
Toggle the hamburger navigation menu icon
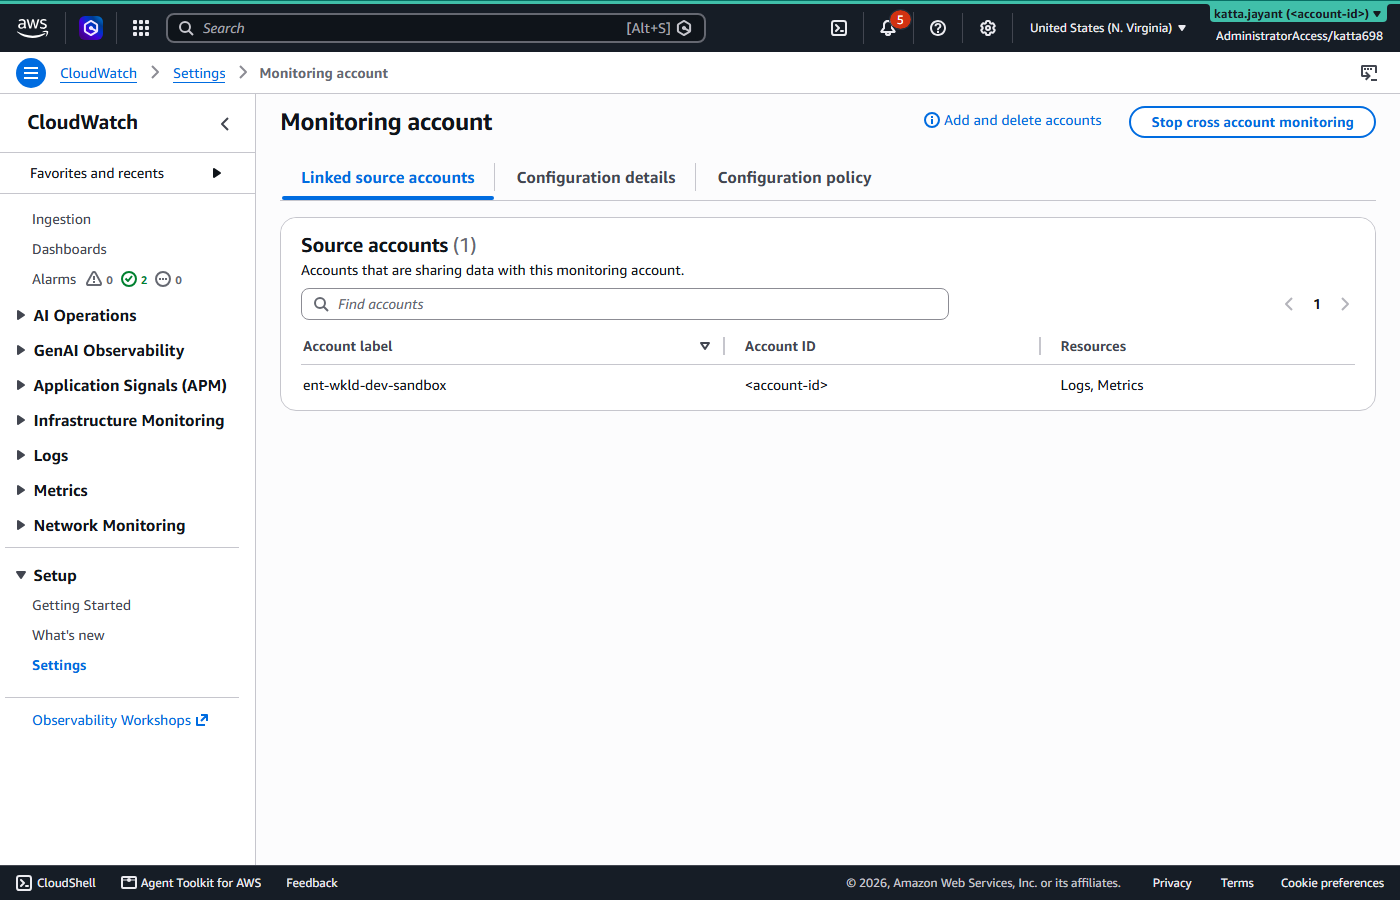(x=31, y=73)
